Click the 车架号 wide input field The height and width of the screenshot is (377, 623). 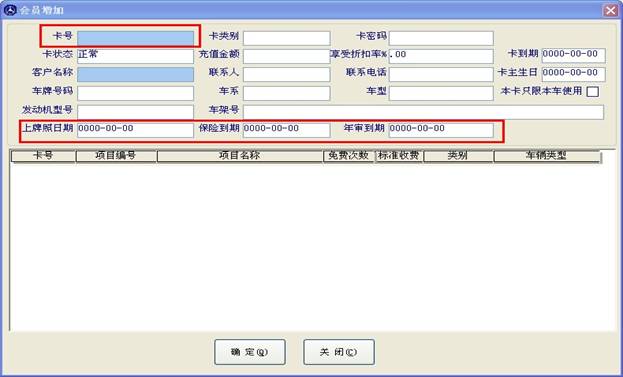[423, 112]
